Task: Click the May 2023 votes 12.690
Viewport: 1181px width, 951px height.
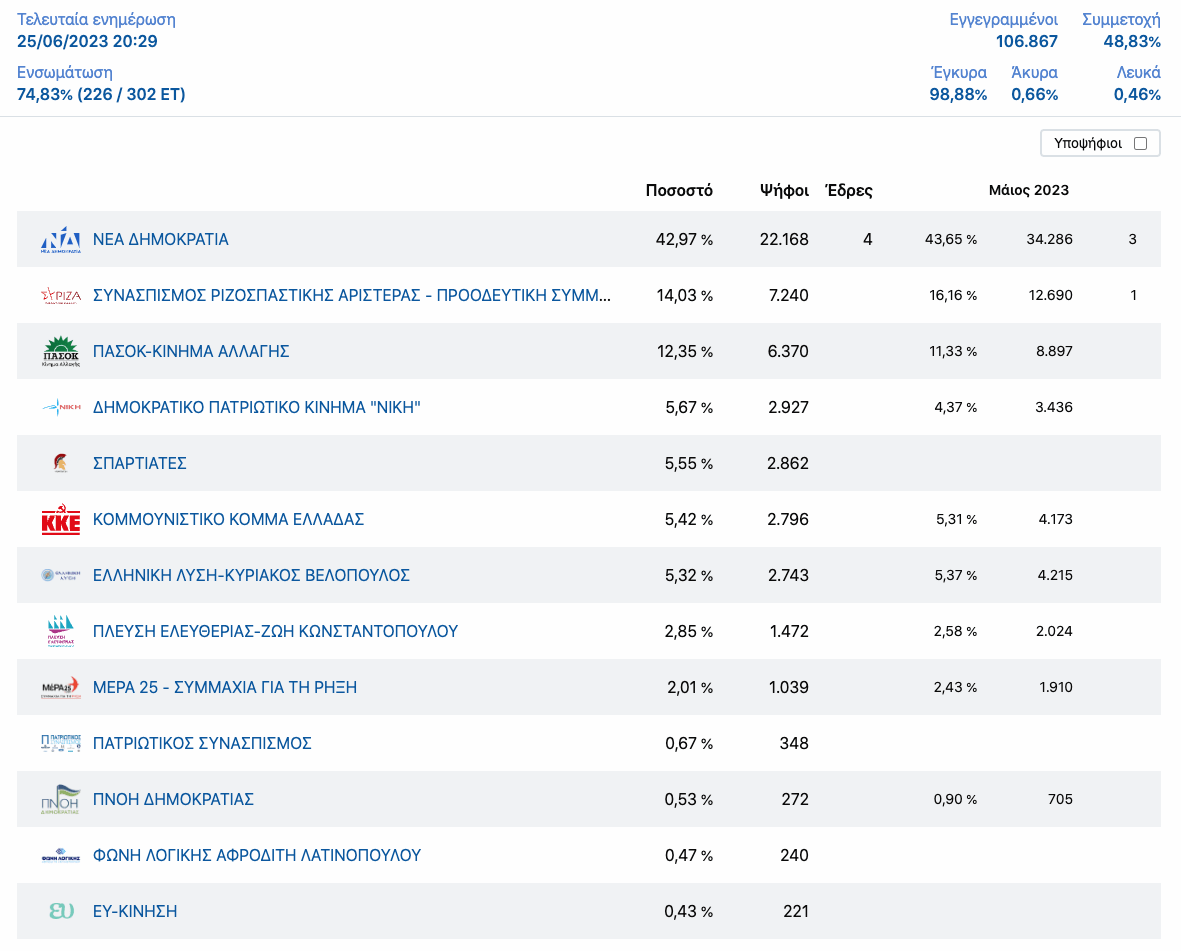Action: (x=1051, y=295)
